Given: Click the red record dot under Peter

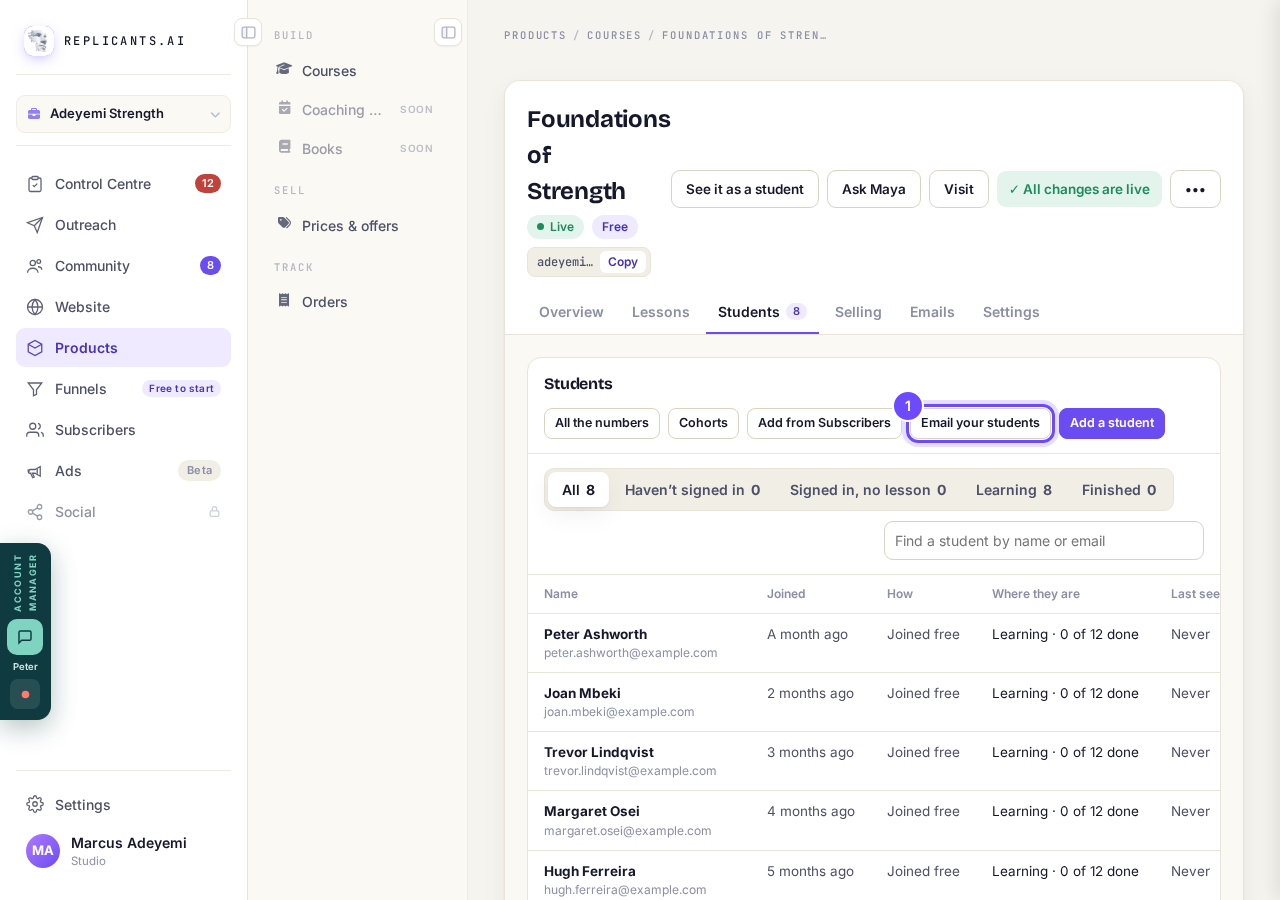Looking at the screenshot, I should [25, 694].
